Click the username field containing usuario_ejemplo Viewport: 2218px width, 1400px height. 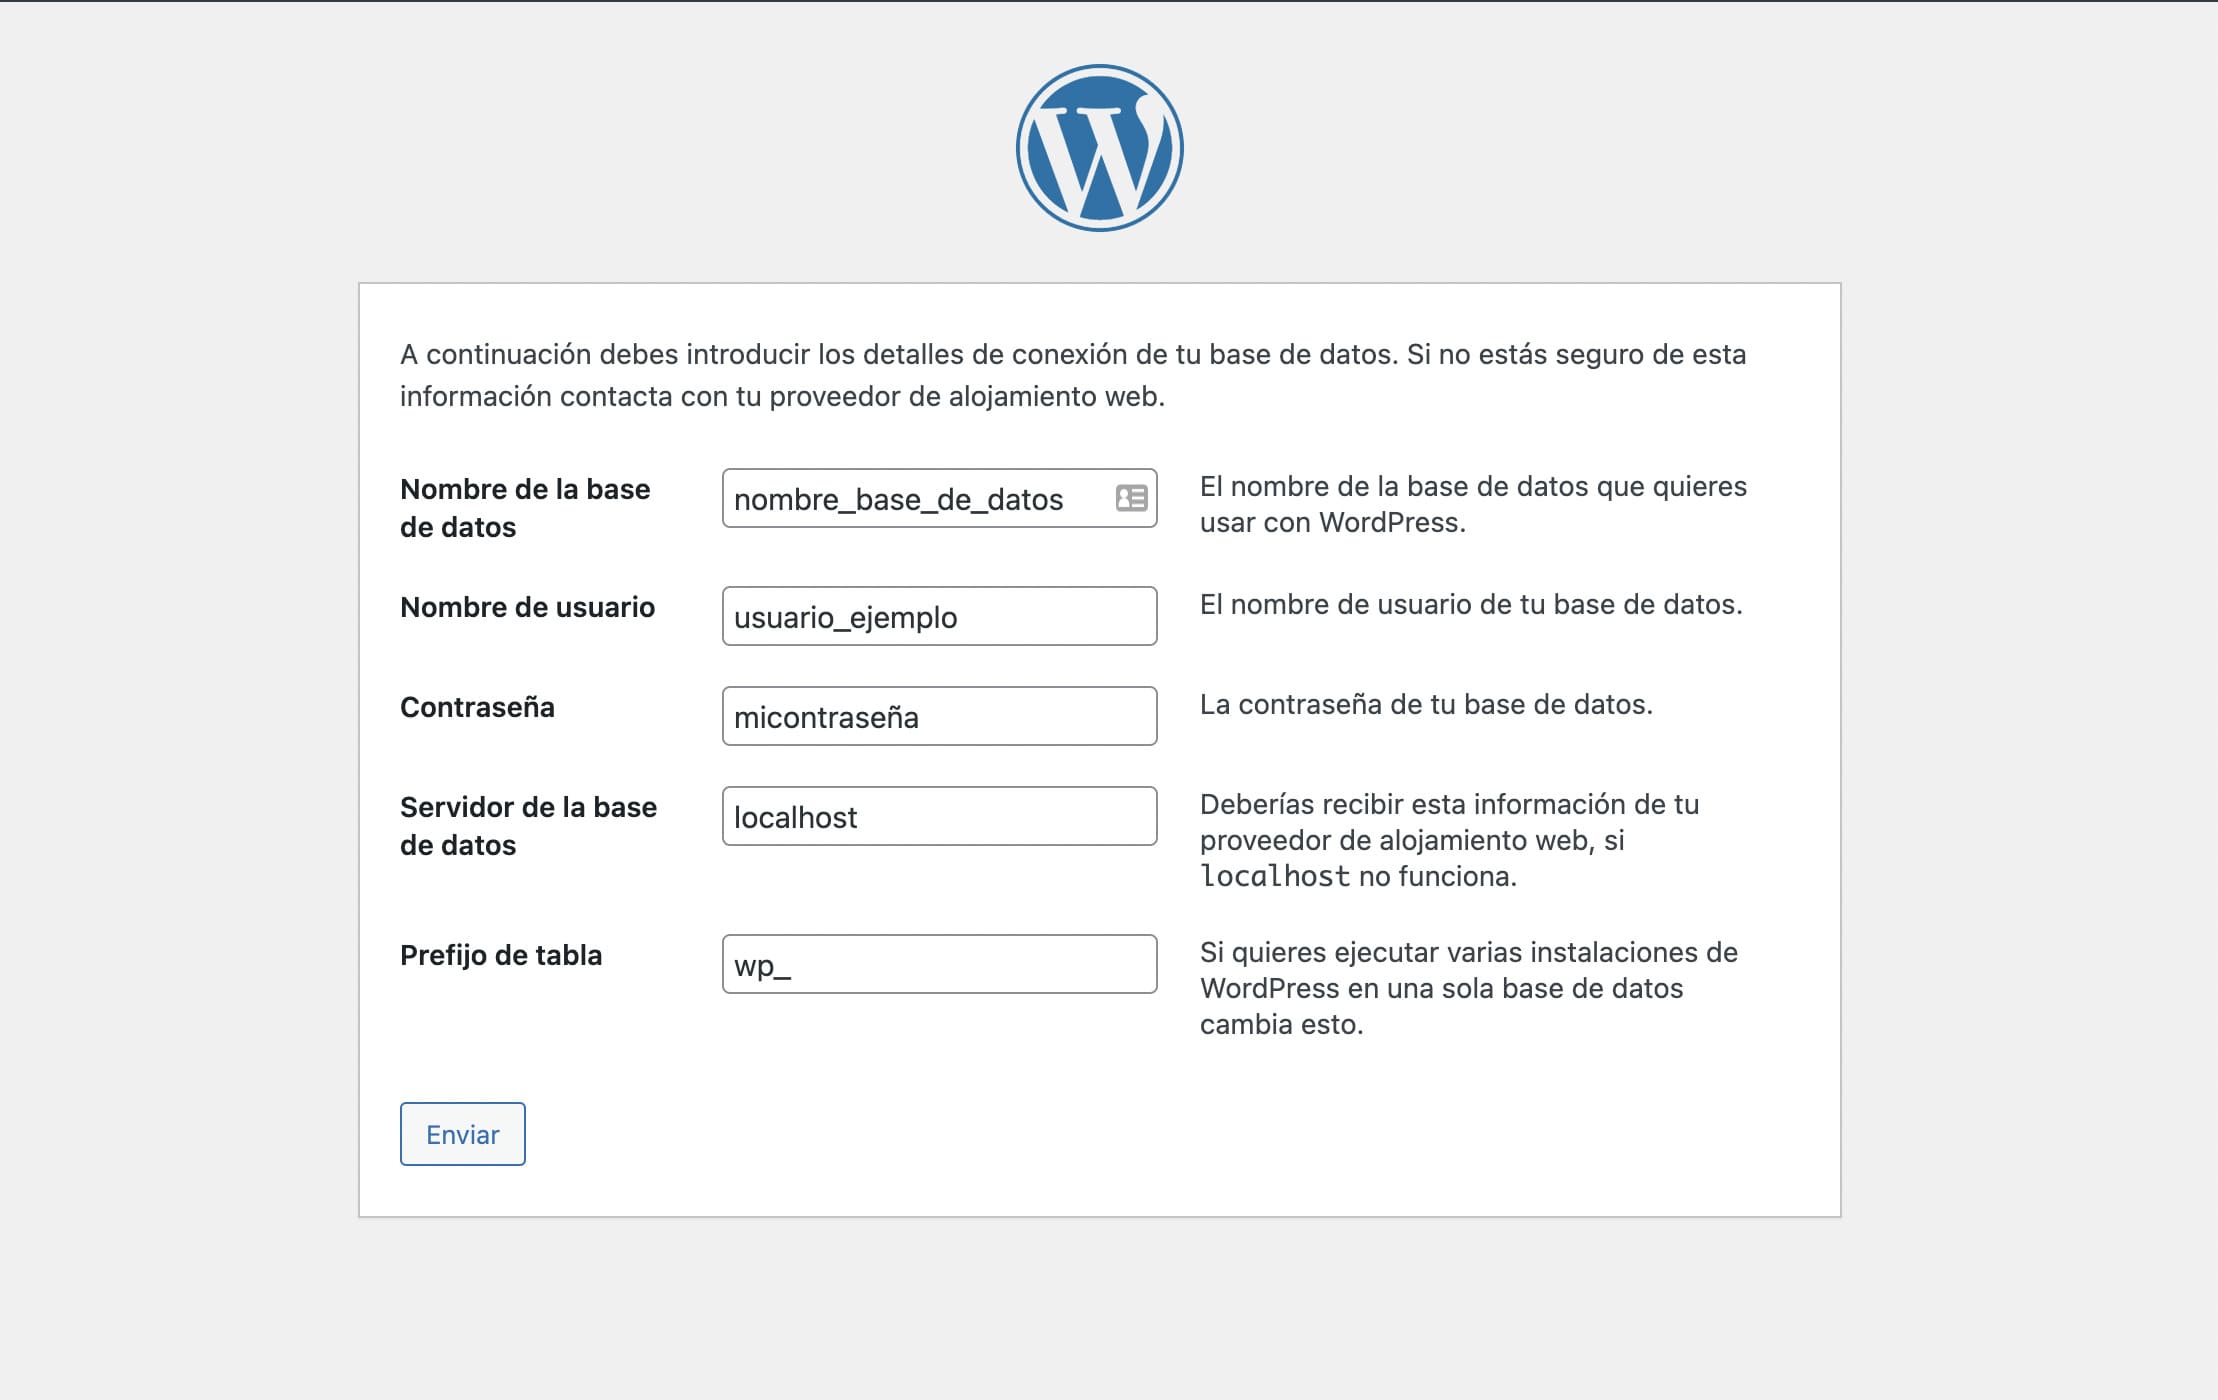tap(939, 616)
